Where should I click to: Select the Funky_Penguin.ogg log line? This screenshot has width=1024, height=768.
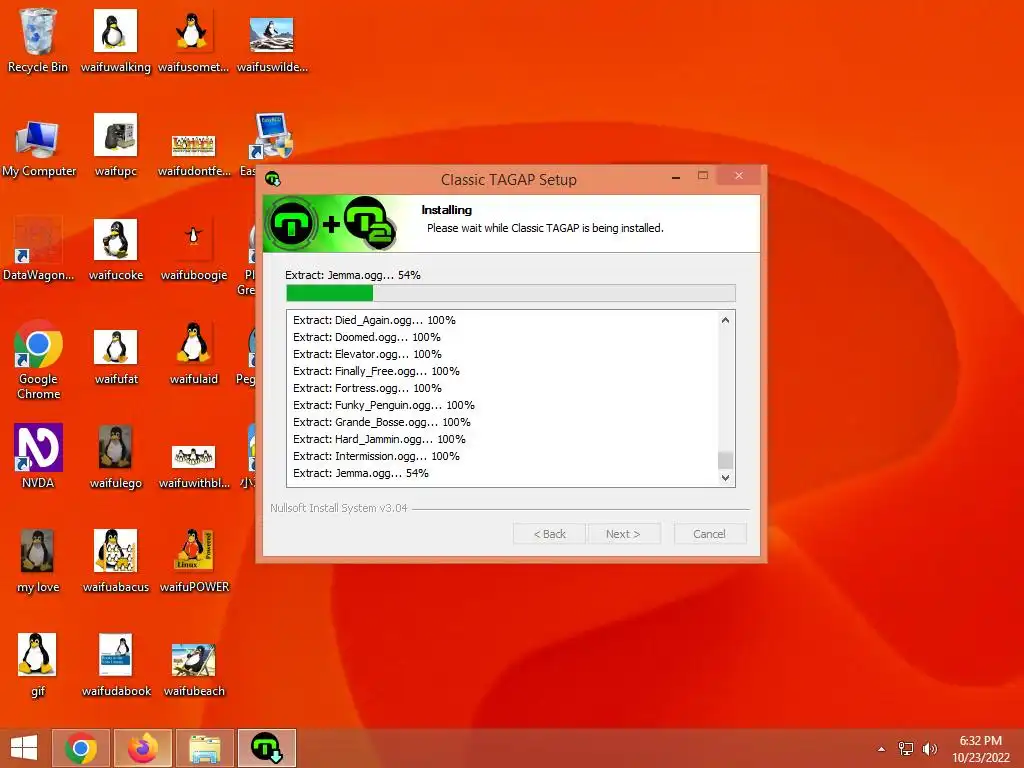[x=383, y=405]
